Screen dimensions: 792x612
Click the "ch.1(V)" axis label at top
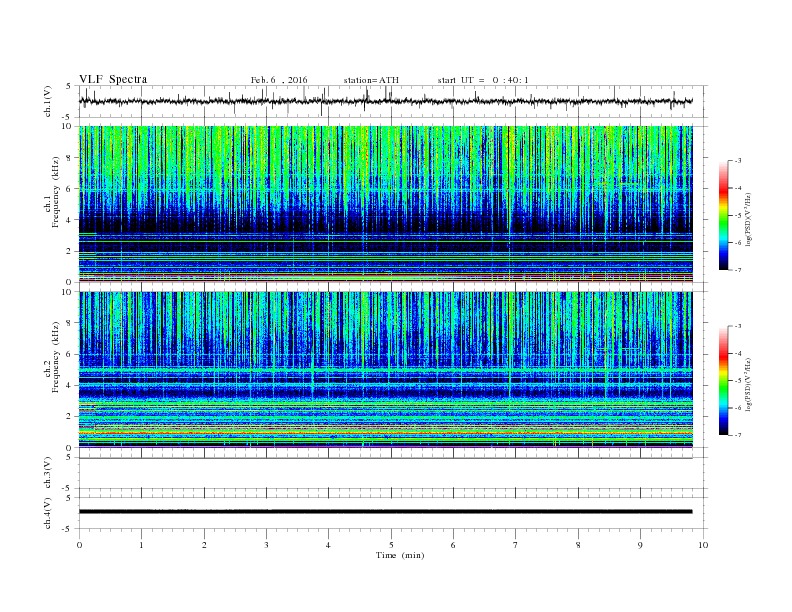click(48, 100)
